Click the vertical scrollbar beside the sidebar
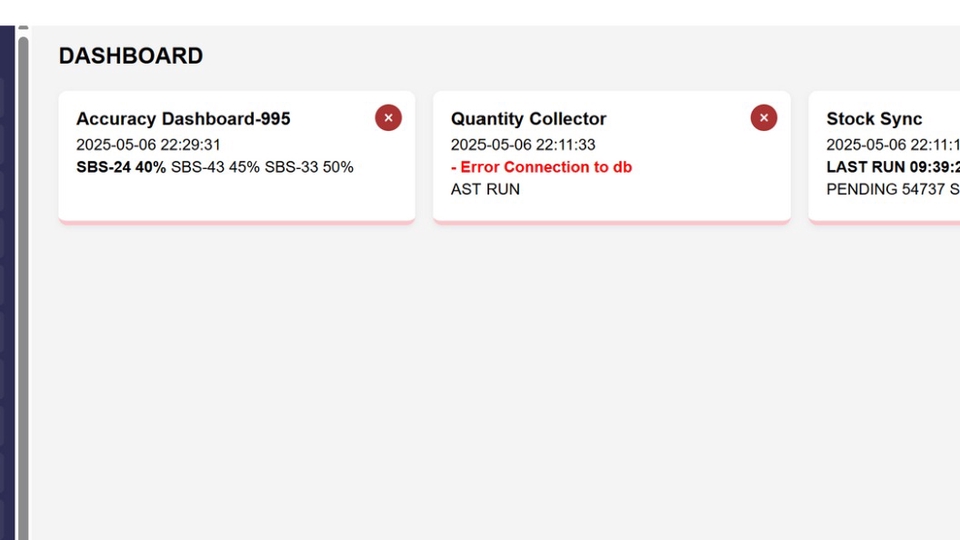 tap(23, 280)
